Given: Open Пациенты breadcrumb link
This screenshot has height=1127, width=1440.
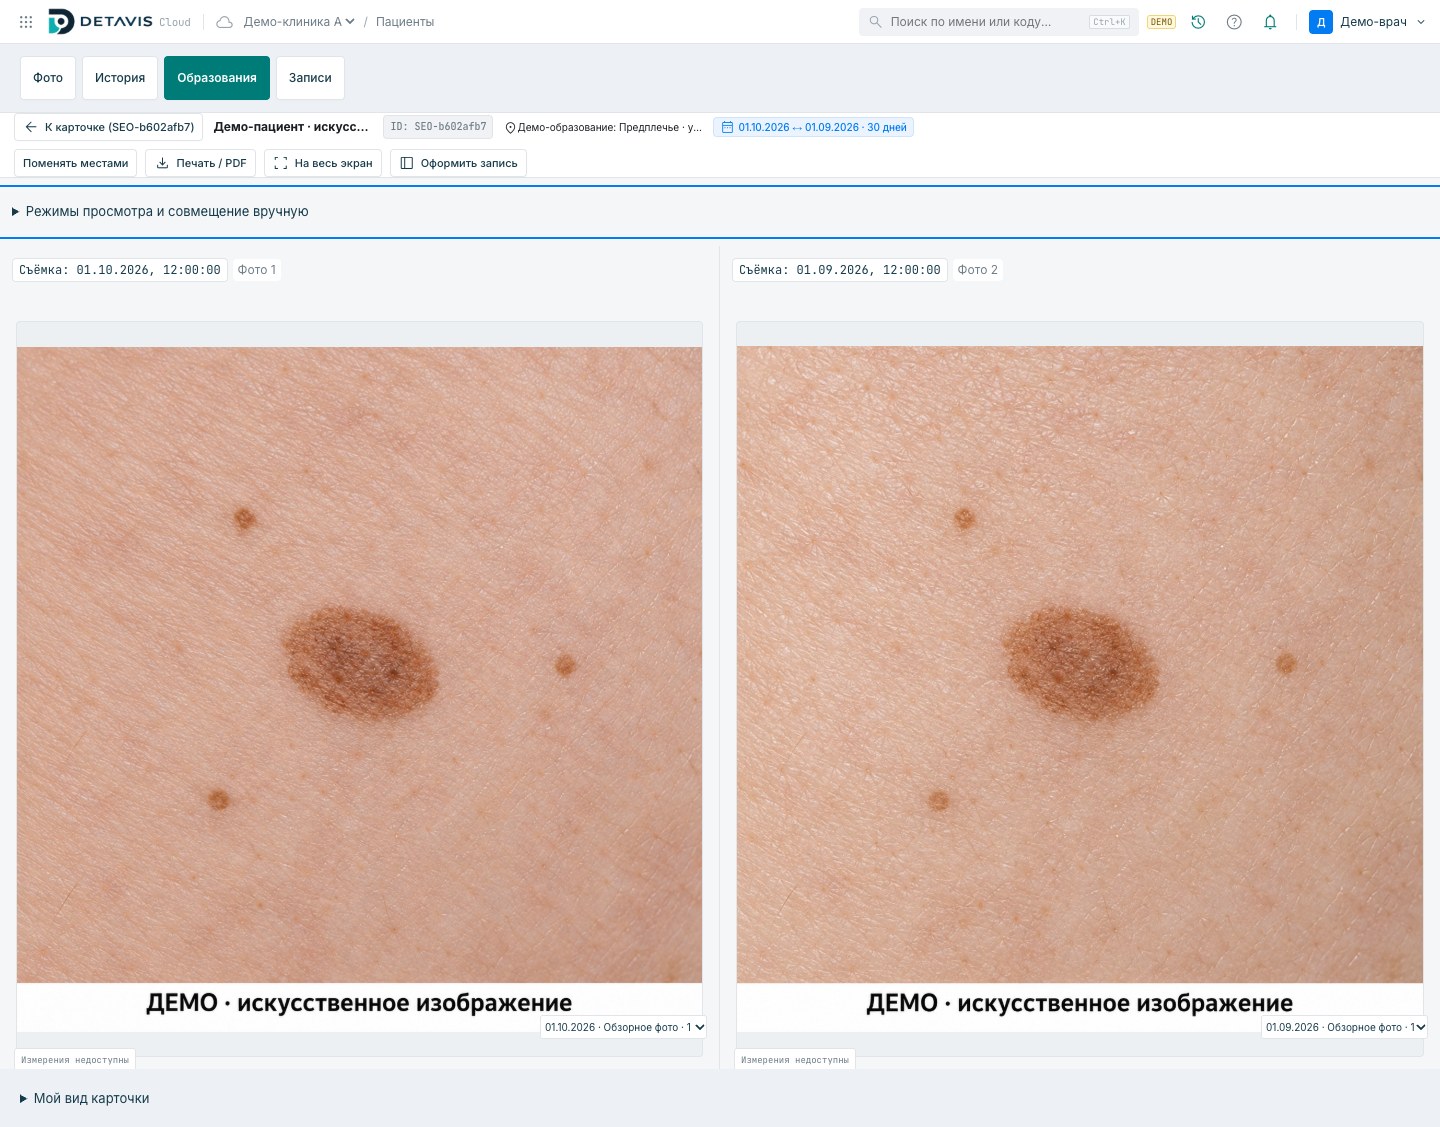Looking at the screenshot, I should [x=405, y=22].
